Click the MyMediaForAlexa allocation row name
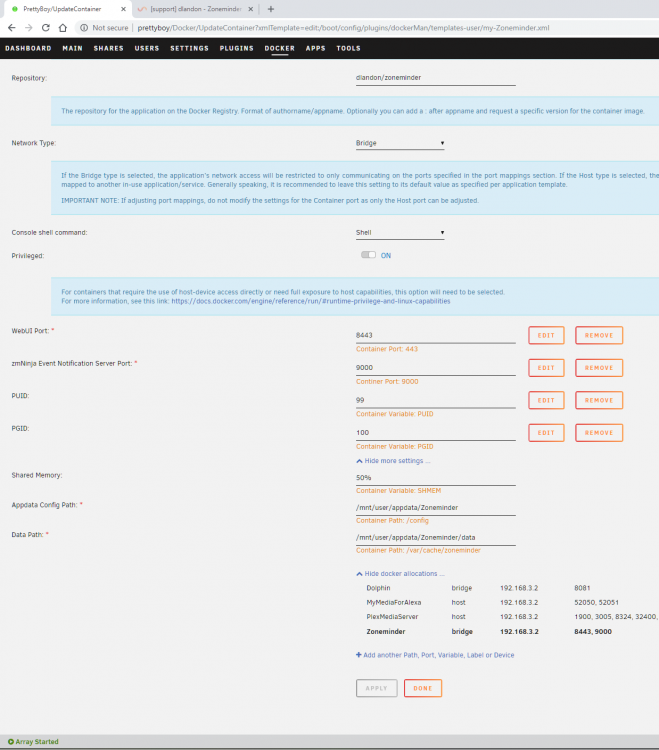The height and width of the screenshot is (750, 659). click(x=394, y=603)
